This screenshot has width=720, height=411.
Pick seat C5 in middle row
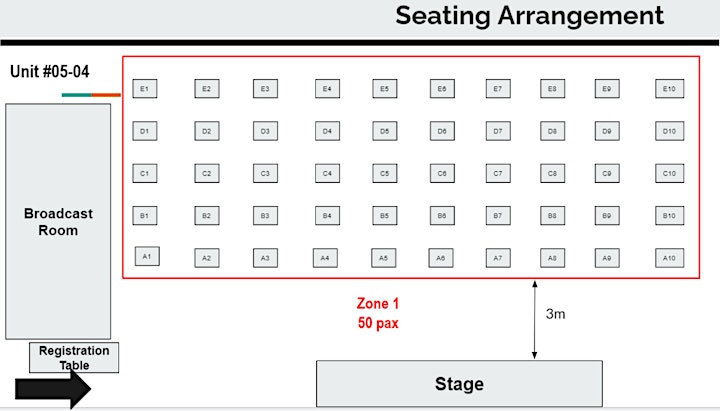[x=385, y=174]
